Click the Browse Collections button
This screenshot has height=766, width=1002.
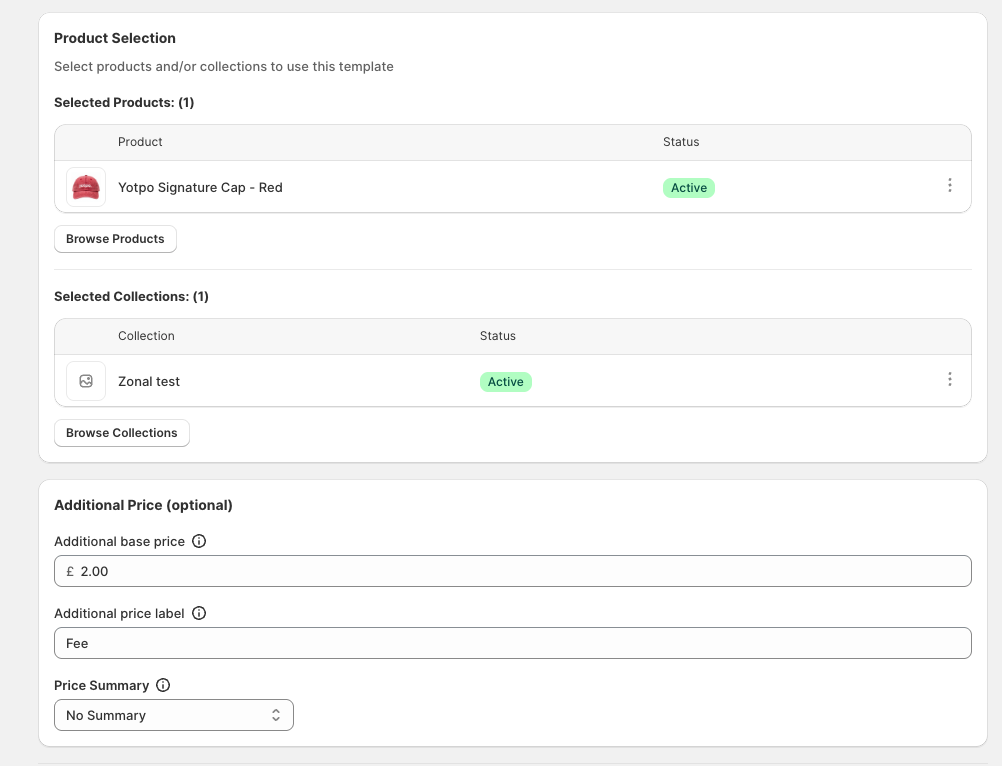click(x=121, y=433)
